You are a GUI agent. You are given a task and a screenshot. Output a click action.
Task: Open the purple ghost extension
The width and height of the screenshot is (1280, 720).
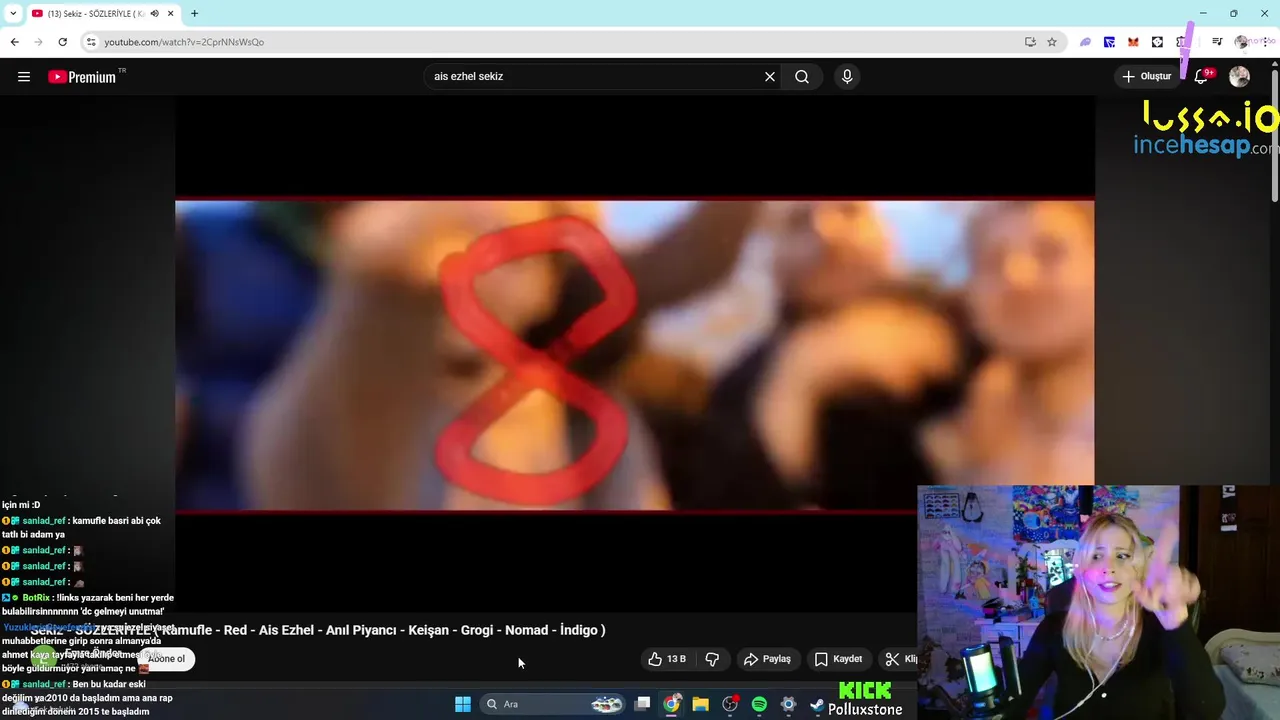click(1085, 42)
